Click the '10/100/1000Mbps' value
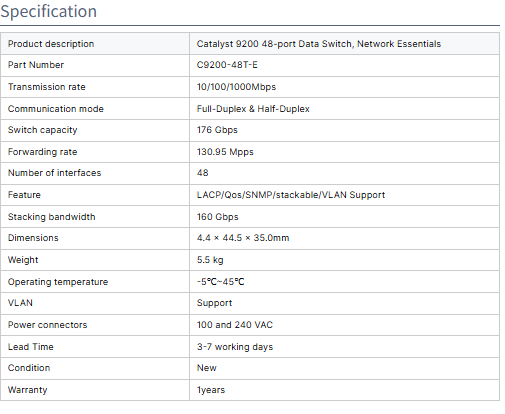Image resolution: width=505 pixels, height=414 pixels. pyautogui.click(x=236, y=87)
